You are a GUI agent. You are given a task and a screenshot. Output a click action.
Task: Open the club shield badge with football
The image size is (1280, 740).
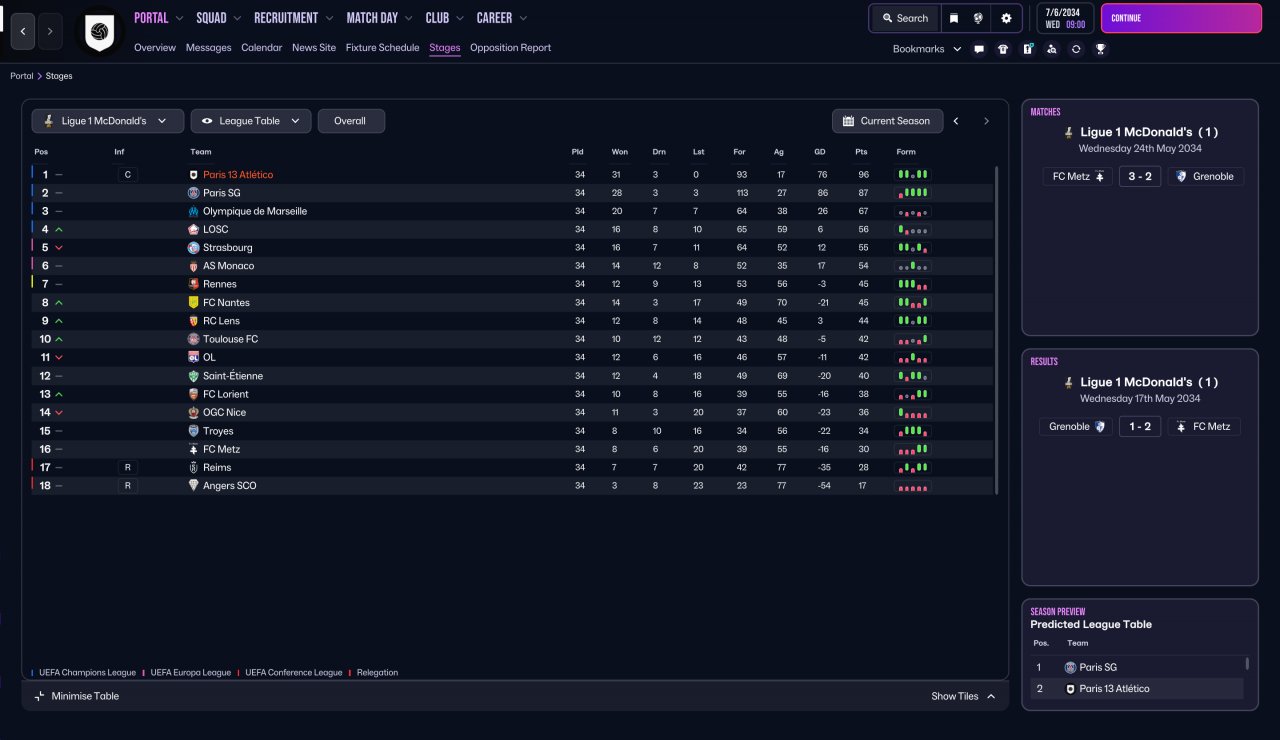[x=99, y=32]
